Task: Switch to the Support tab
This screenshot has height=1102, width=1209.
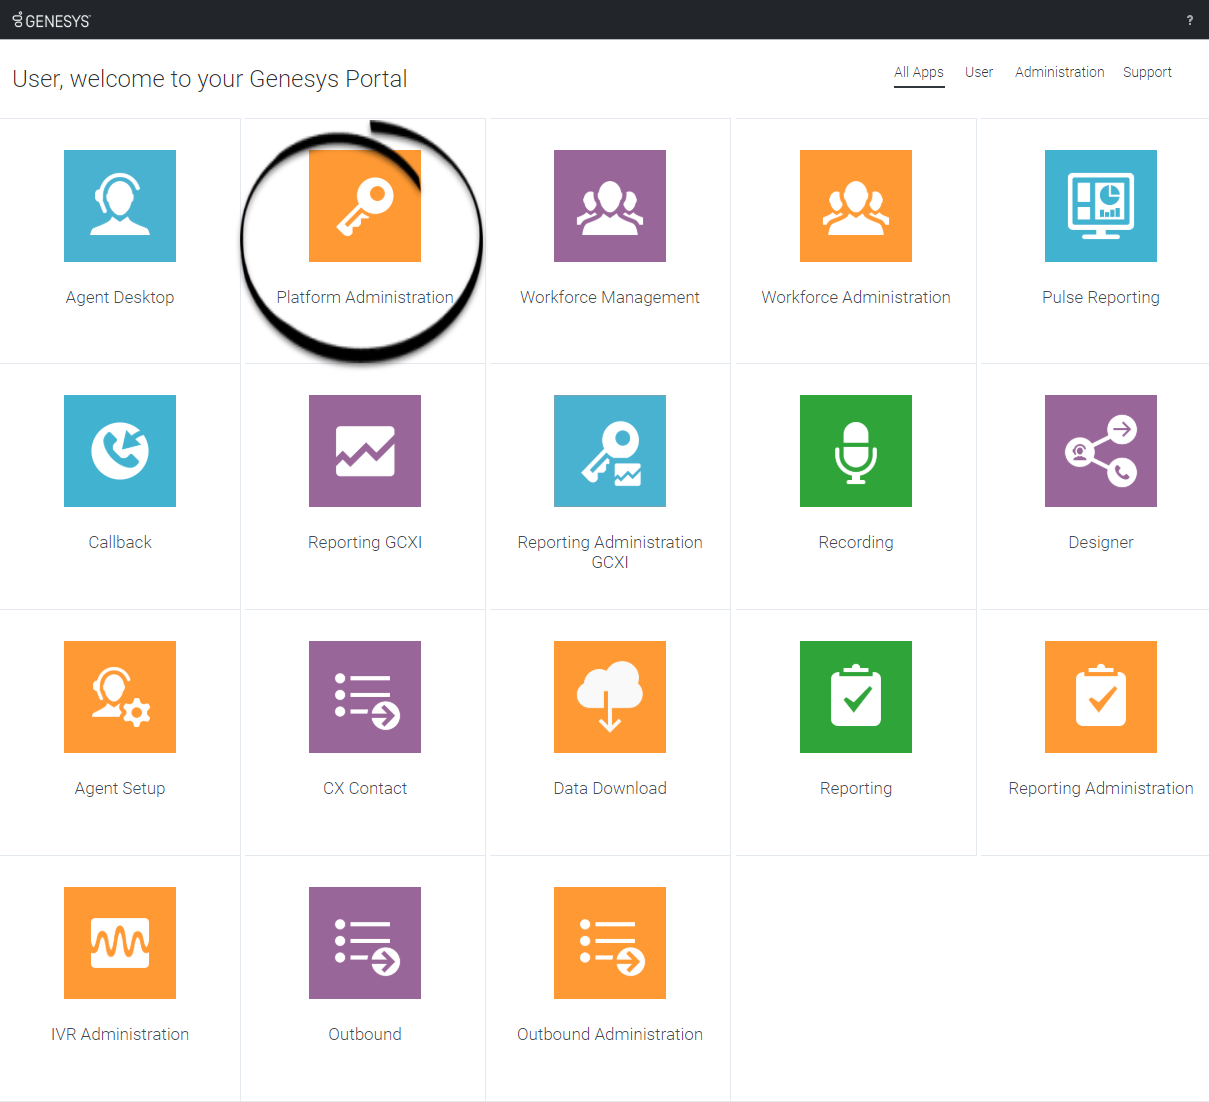Action: coord(1147,72)
